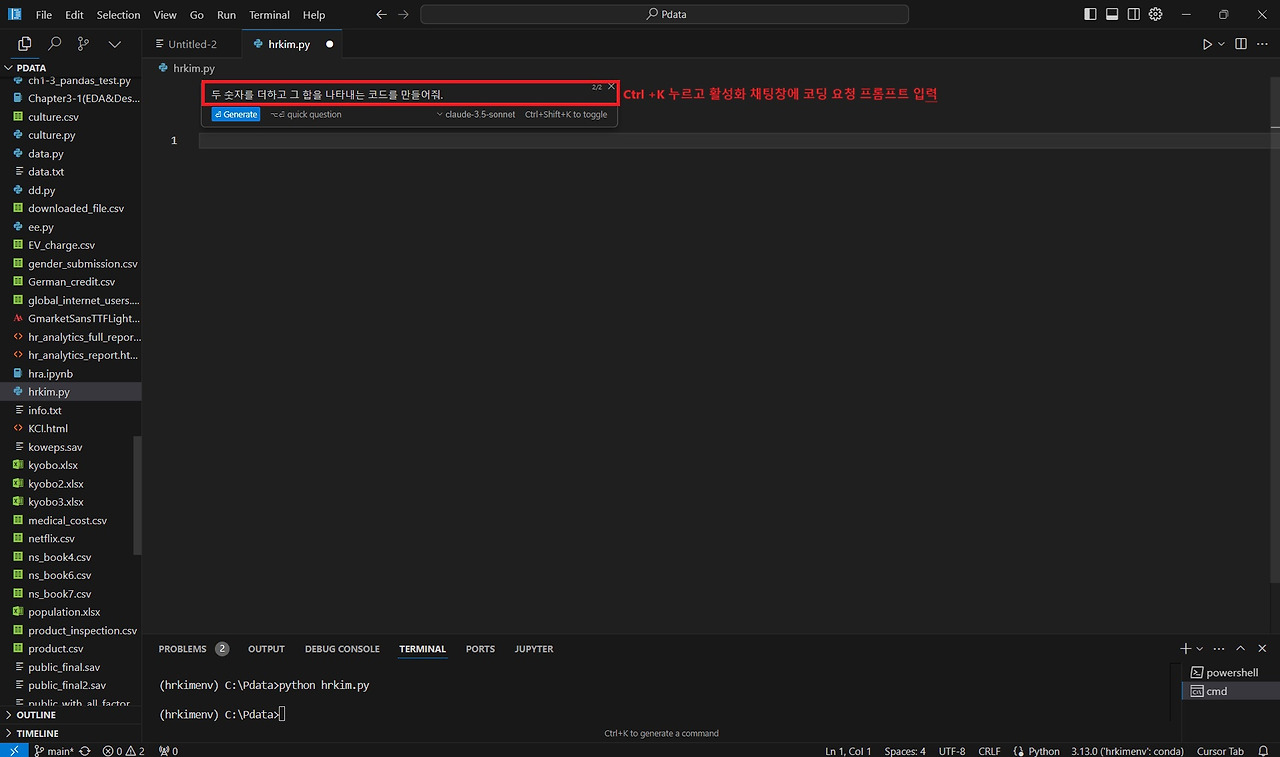This screenshot has height=757, width=1280.
Task: Click the Korean prompt input field
Action: (x=410, y=94)
